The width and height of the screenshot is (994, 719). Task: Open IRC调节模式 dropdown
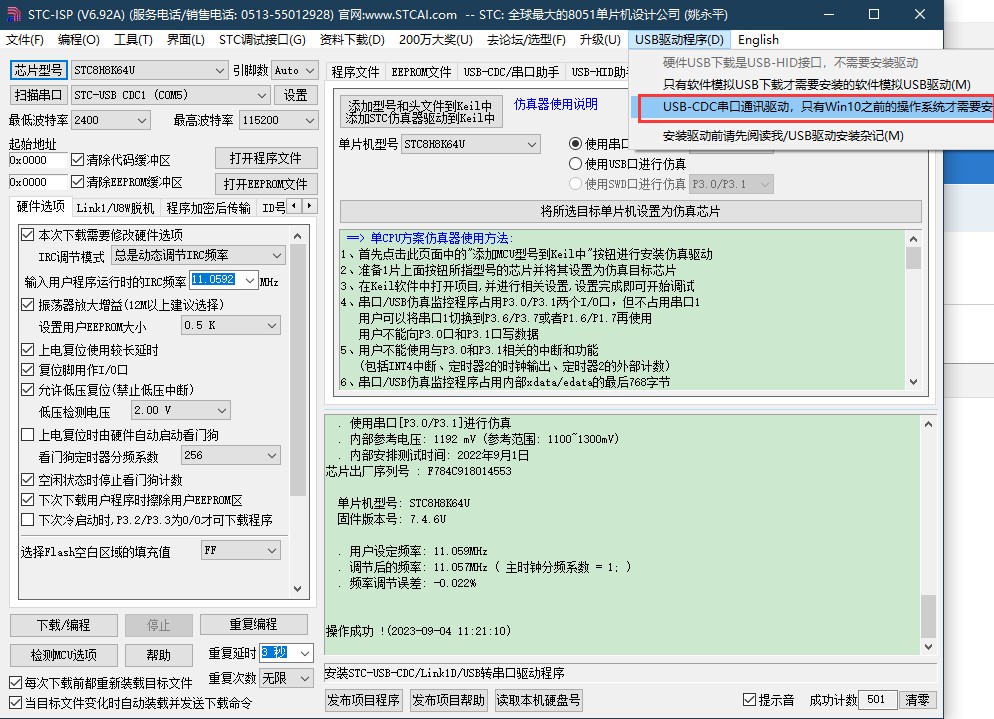(x=198, y=256)
